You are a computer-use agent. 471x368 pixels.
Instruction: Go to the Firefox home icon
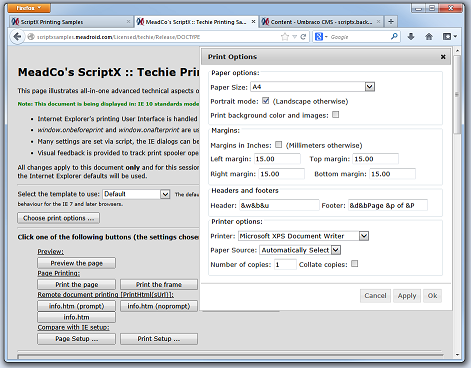tap(429, 37)
